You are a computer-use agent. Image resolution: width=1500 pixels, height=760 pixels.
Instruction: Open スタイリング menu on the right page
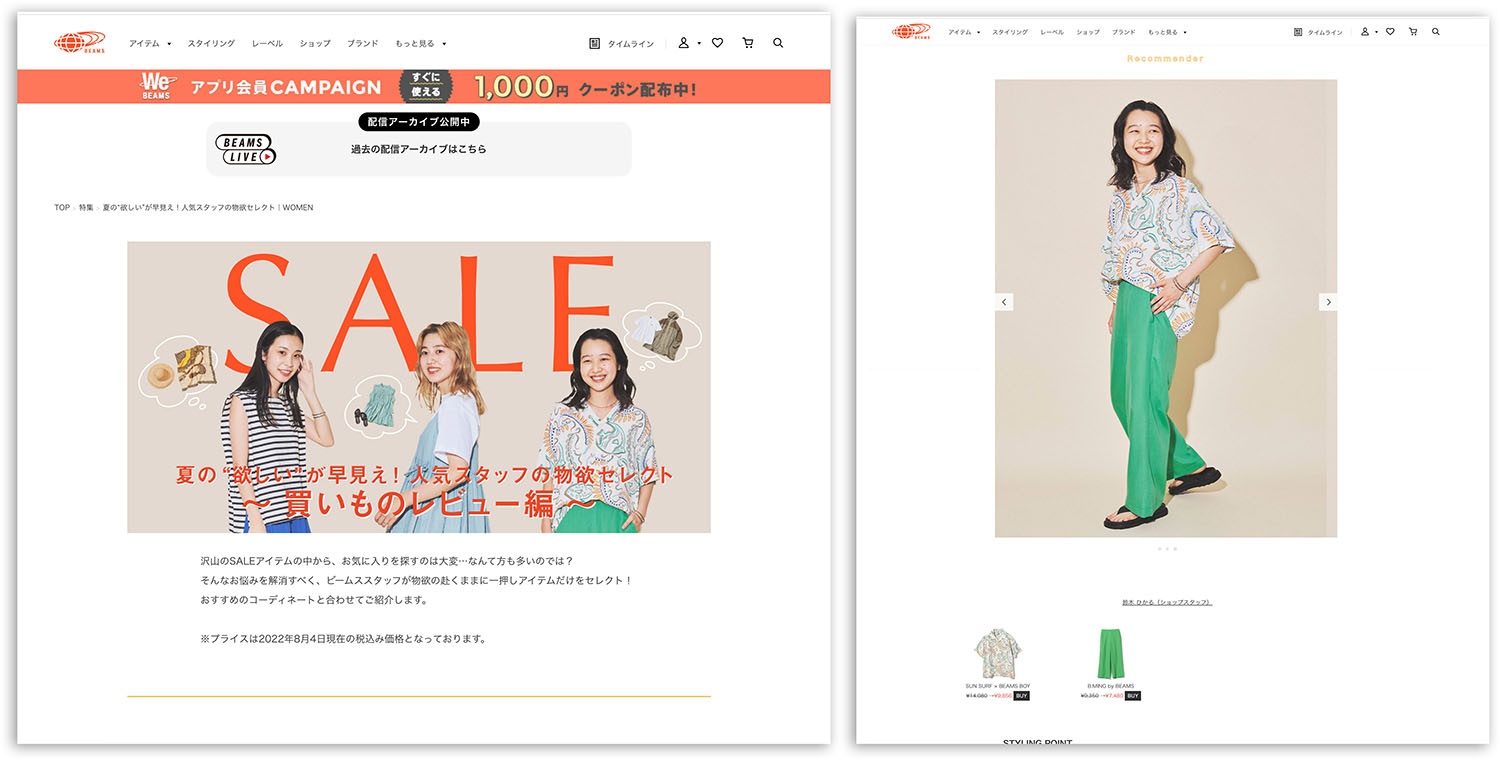[x=1010, y=32]
